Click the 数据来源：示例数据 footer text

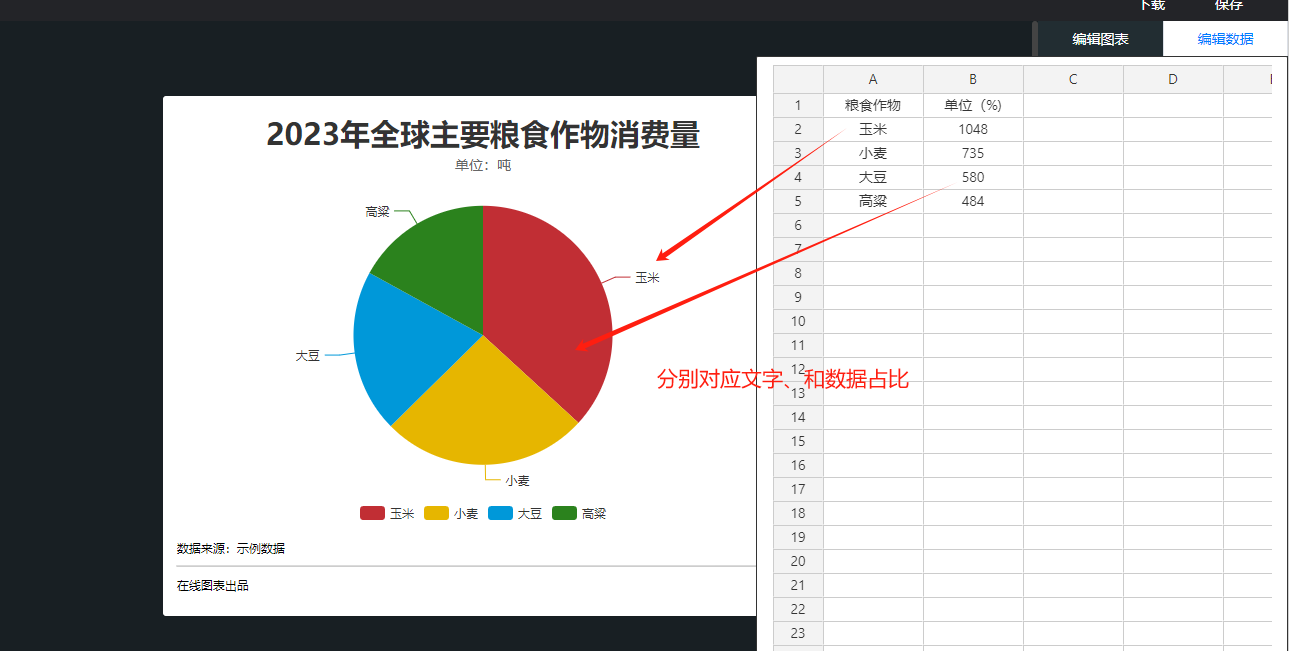tap(231, 548)
